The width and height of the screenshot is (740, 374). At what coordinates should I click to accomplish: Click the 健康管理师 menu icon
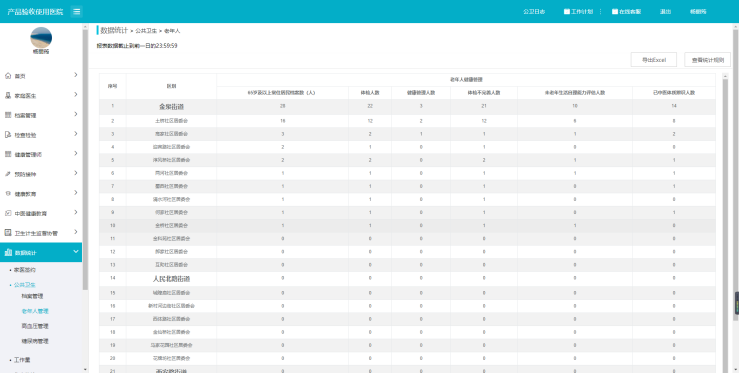tap(8, 154)
